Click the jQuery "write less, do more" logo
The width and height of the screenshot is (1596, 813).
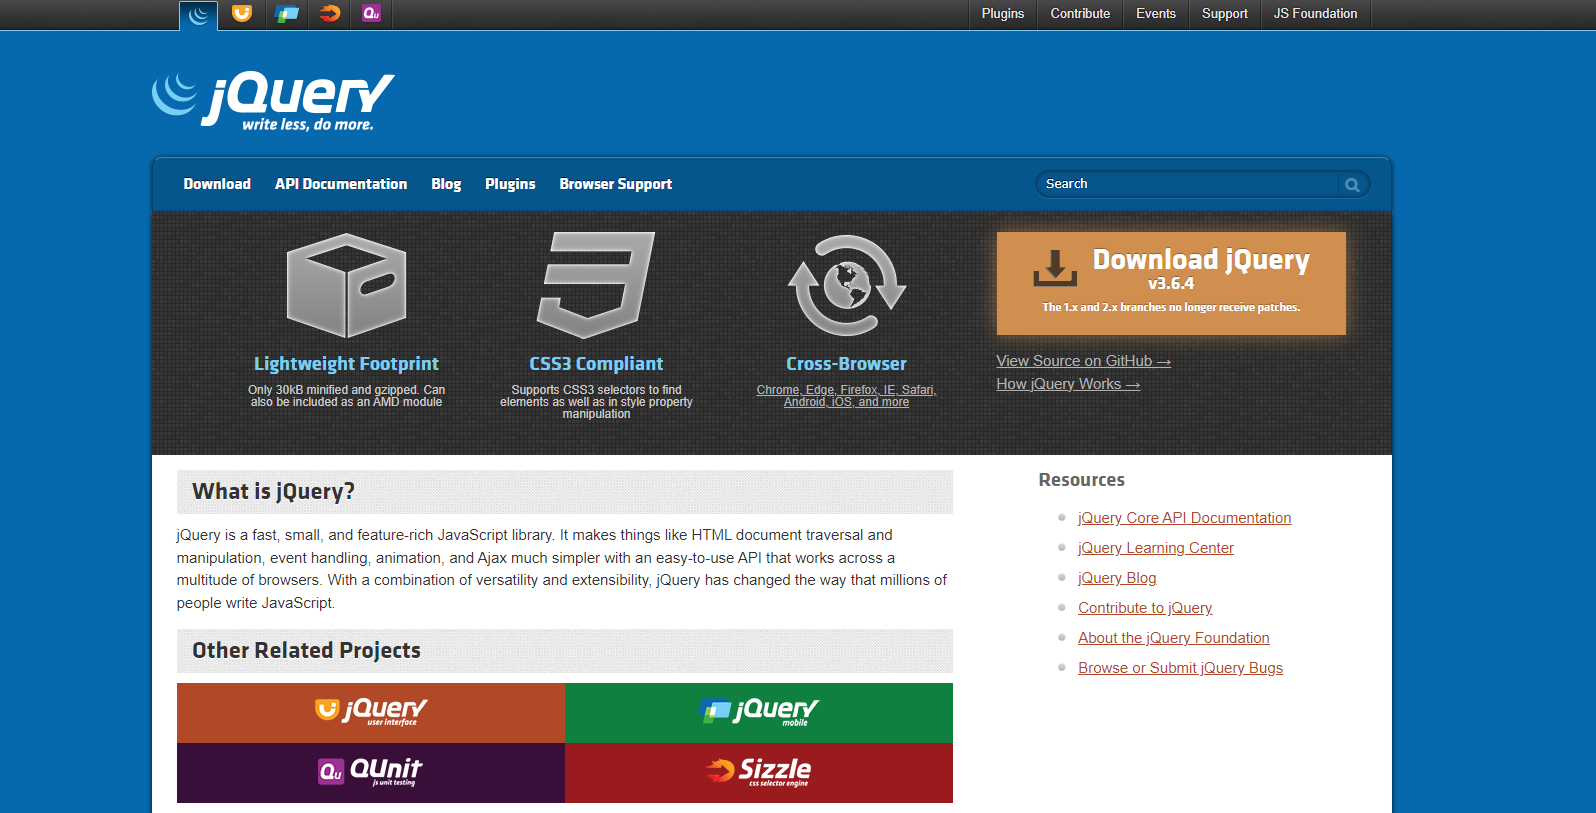tap(273, 100)
